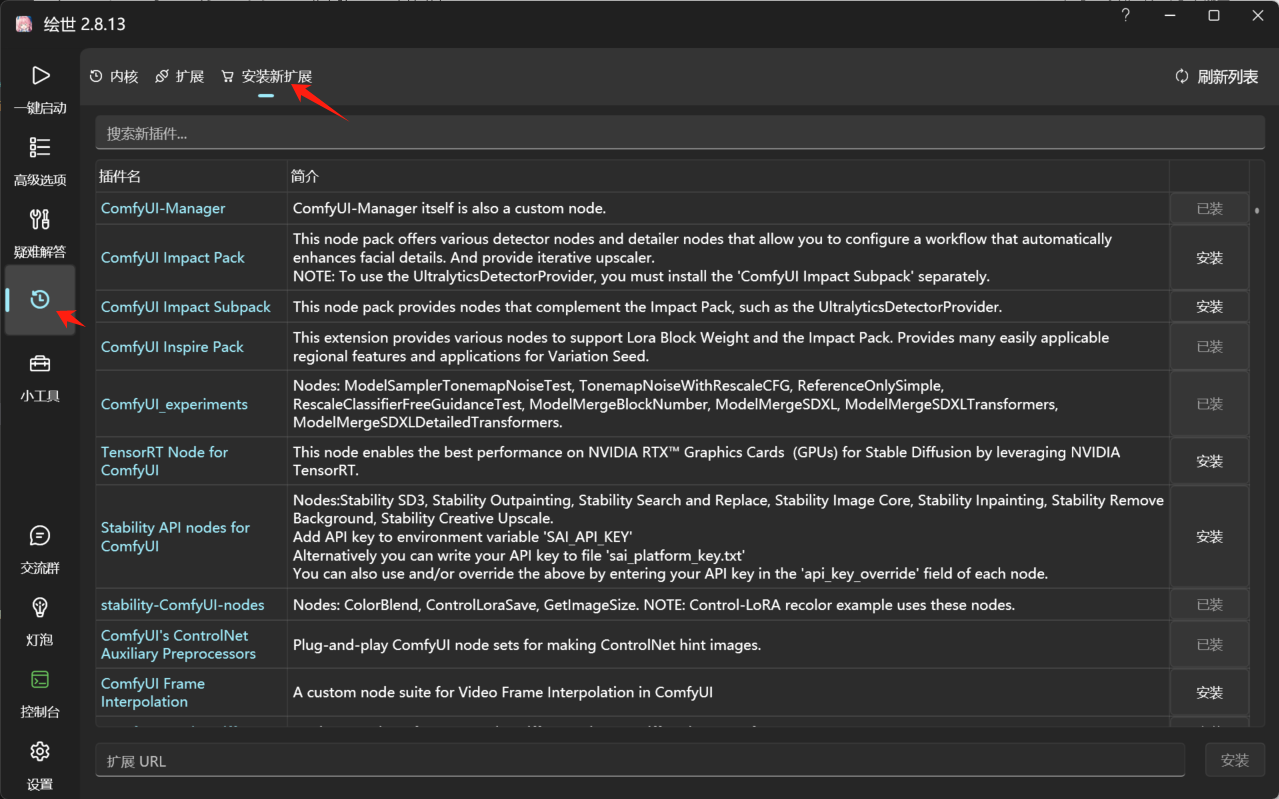Switch to the 安装新扩展 tab

(x=266, y=76)
